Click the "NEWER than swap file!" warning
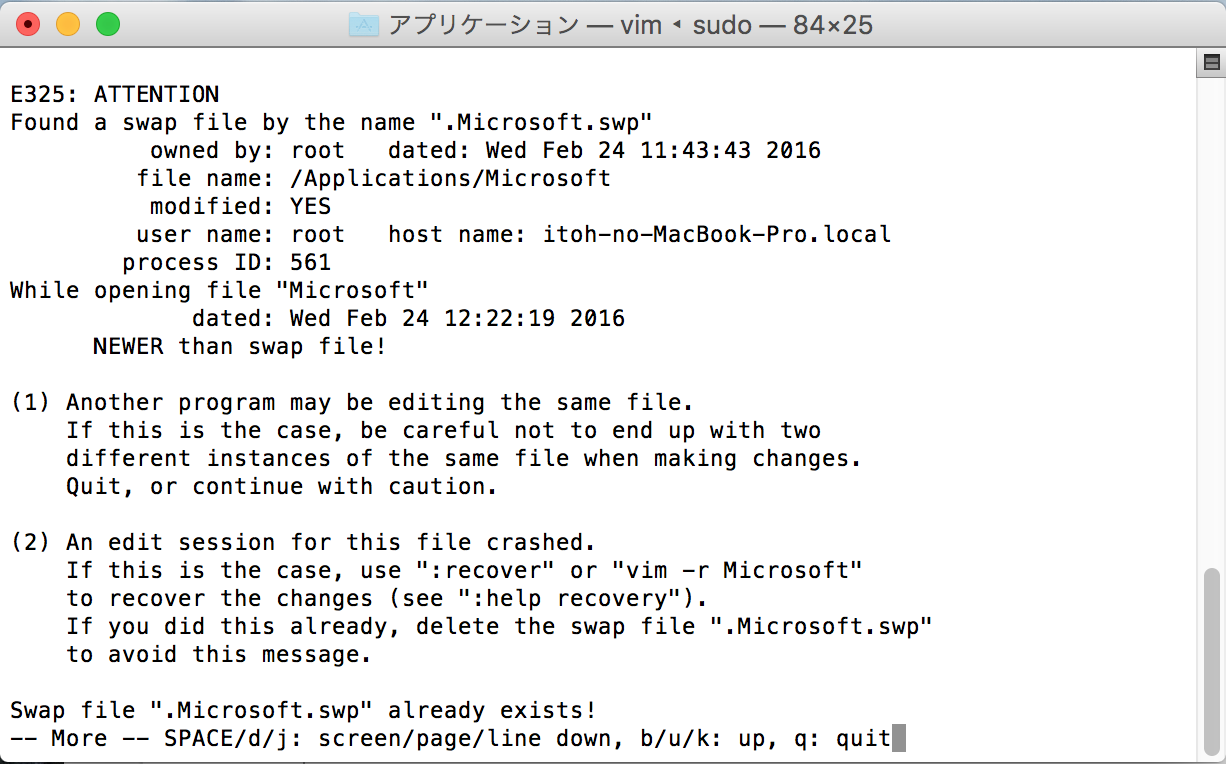The image size is (1226, 764). [x=239, y=347]
